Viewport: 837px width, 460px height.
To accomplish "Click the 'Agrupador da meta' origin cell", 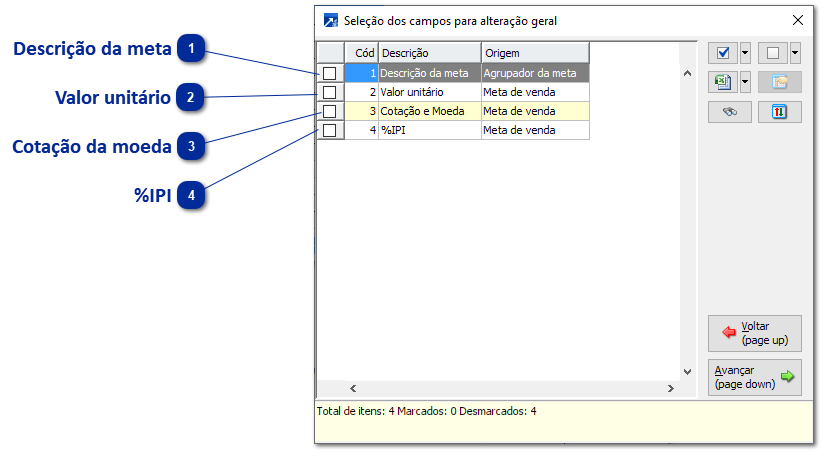I will (535, 73).
